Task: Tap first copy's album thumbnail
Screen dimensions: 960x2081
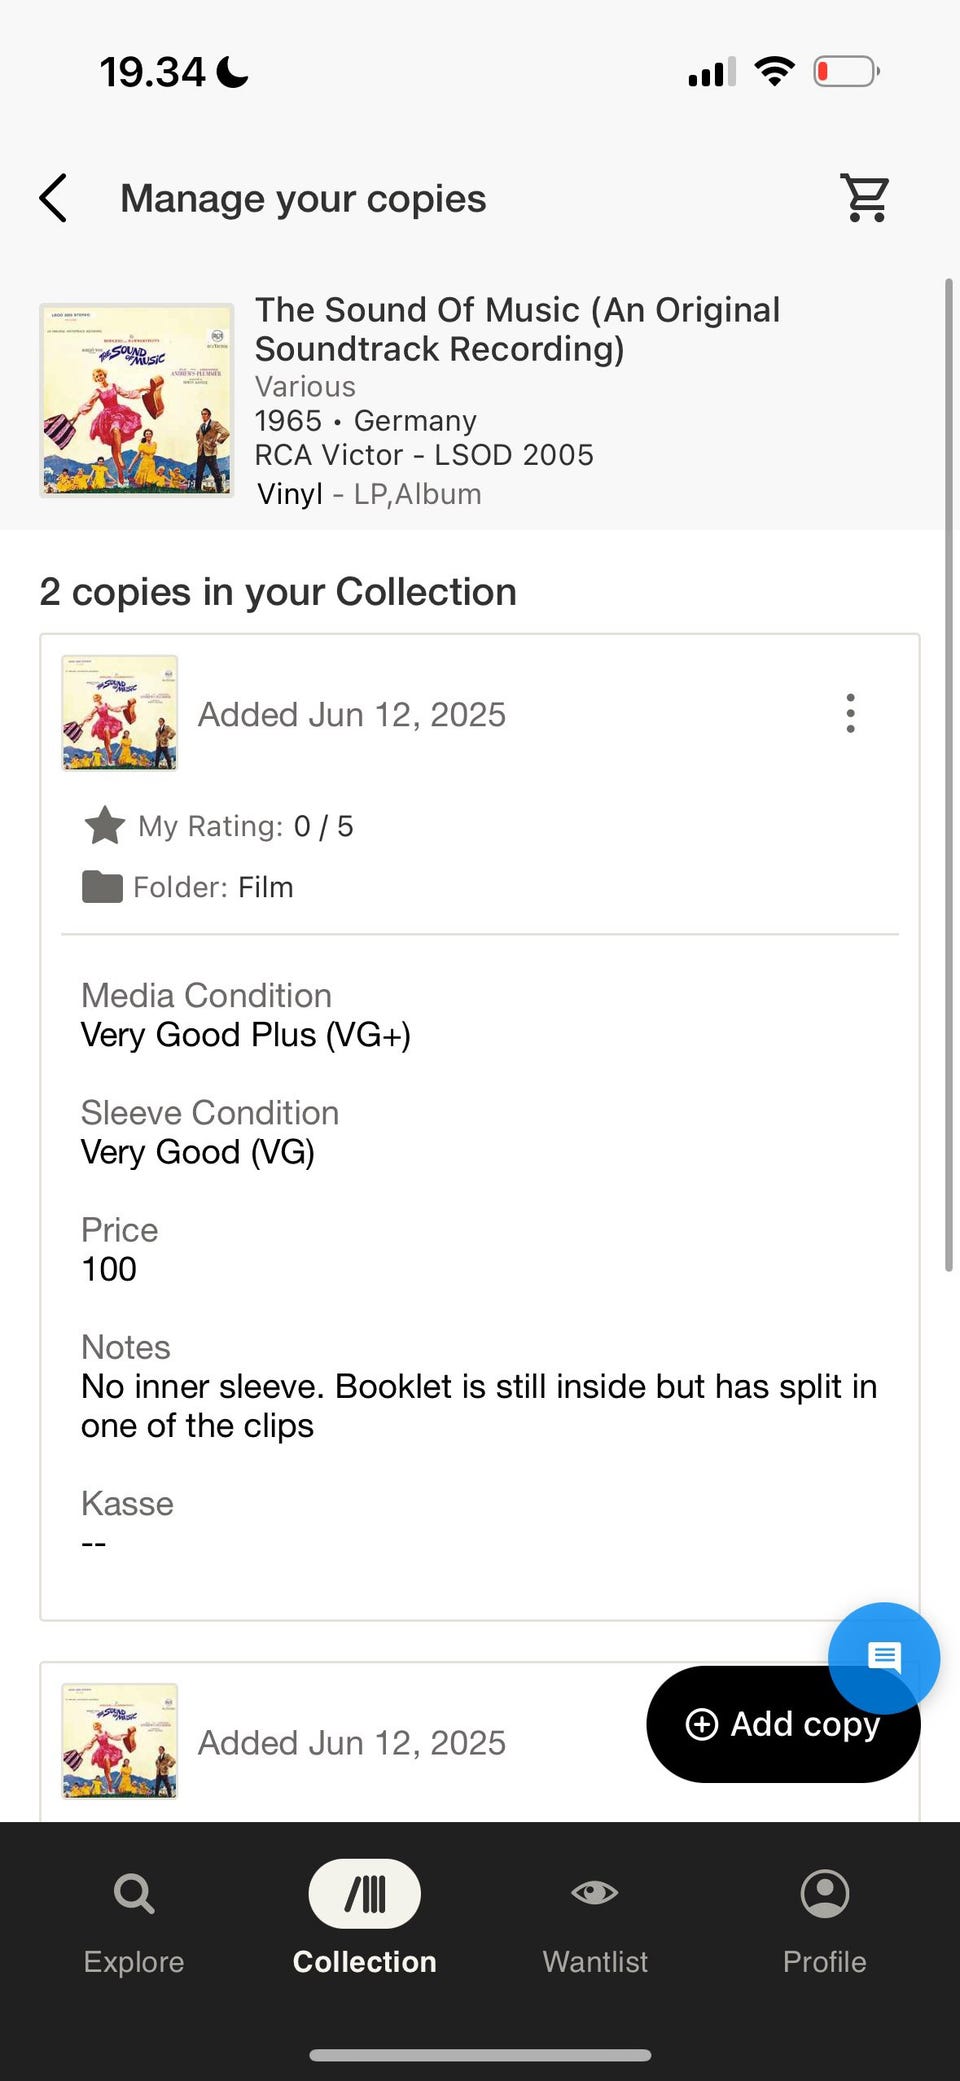Action: [120, 713]
